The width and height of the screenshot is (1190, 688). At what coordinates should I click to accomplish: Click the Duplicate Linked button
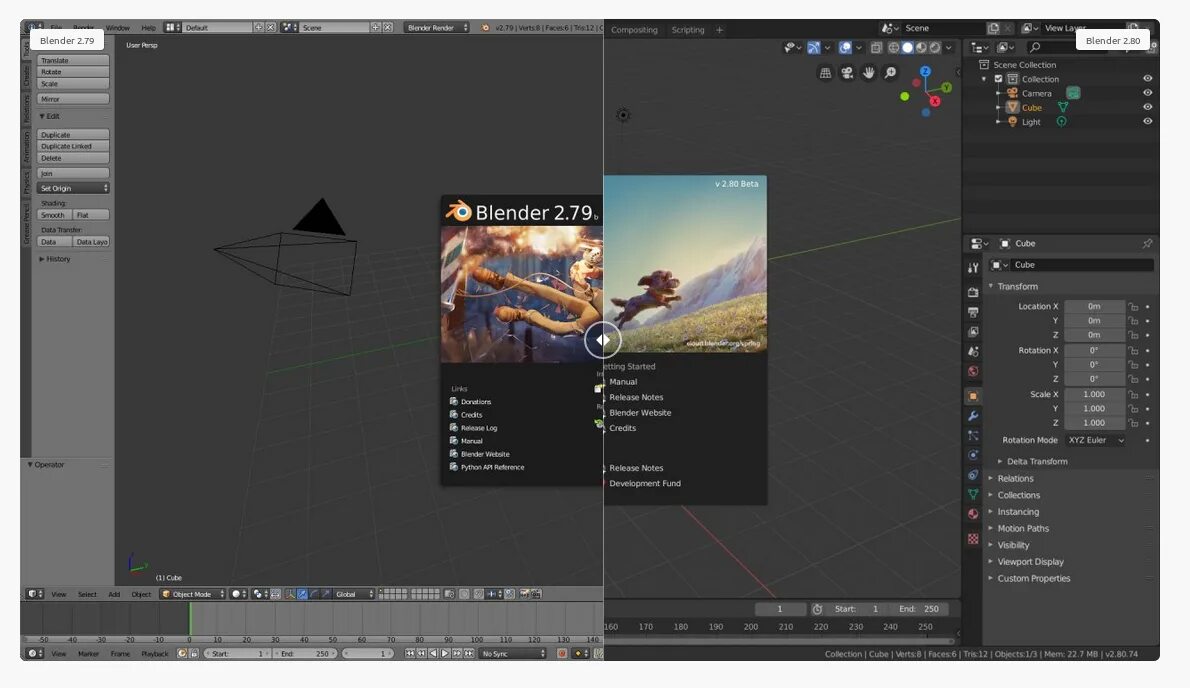point(74,146)
